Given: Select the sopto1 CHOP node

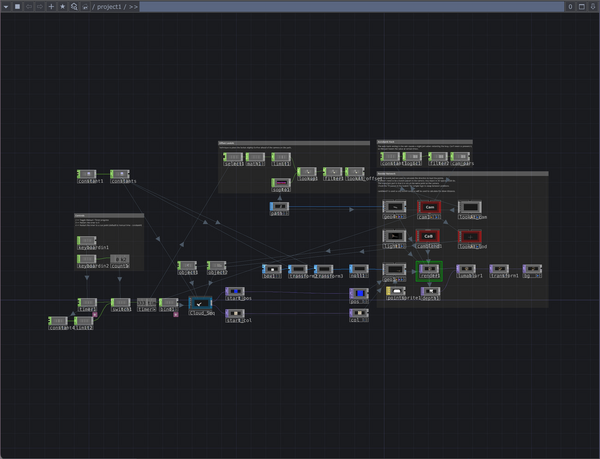Looking at the screenshot, I should [x=281, y=183].
